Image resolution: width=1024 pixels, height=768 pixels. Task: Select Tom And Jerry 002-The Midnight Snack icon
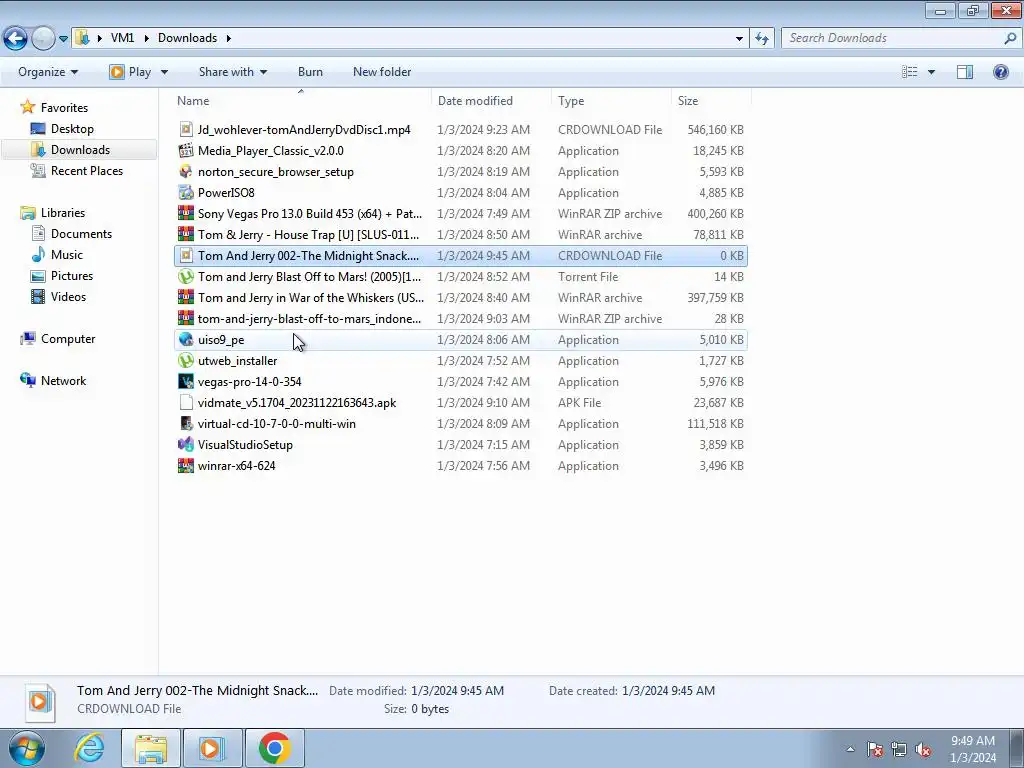pos(186,255)
